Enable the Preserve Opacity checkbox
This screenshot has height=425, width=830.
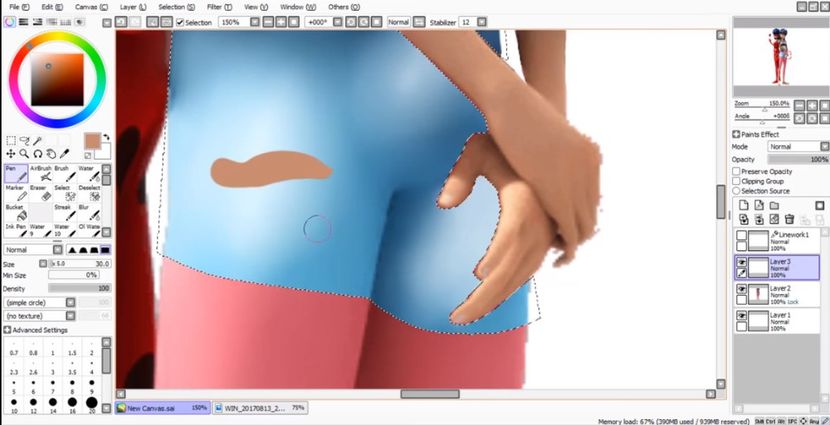[737, 171]
